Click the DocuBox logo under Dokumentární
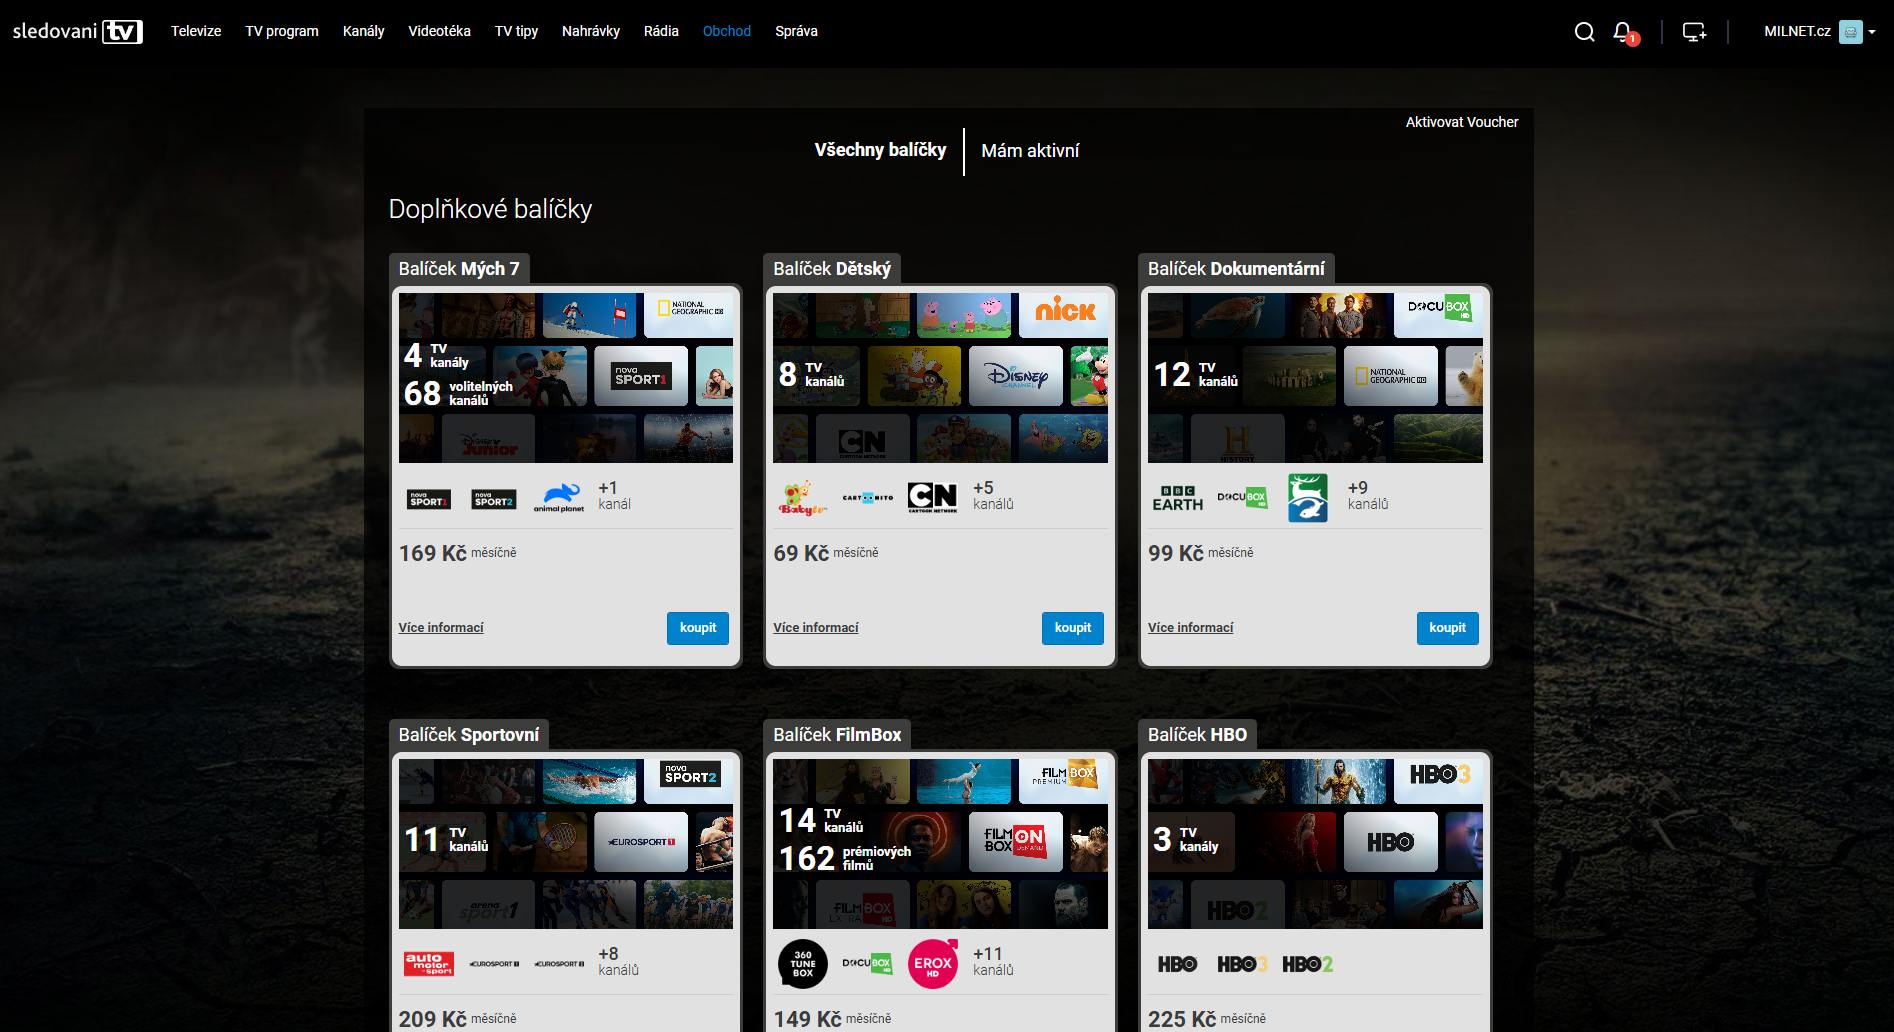Viewport: 1894px width, 1032px height. tap(1242, 497)
